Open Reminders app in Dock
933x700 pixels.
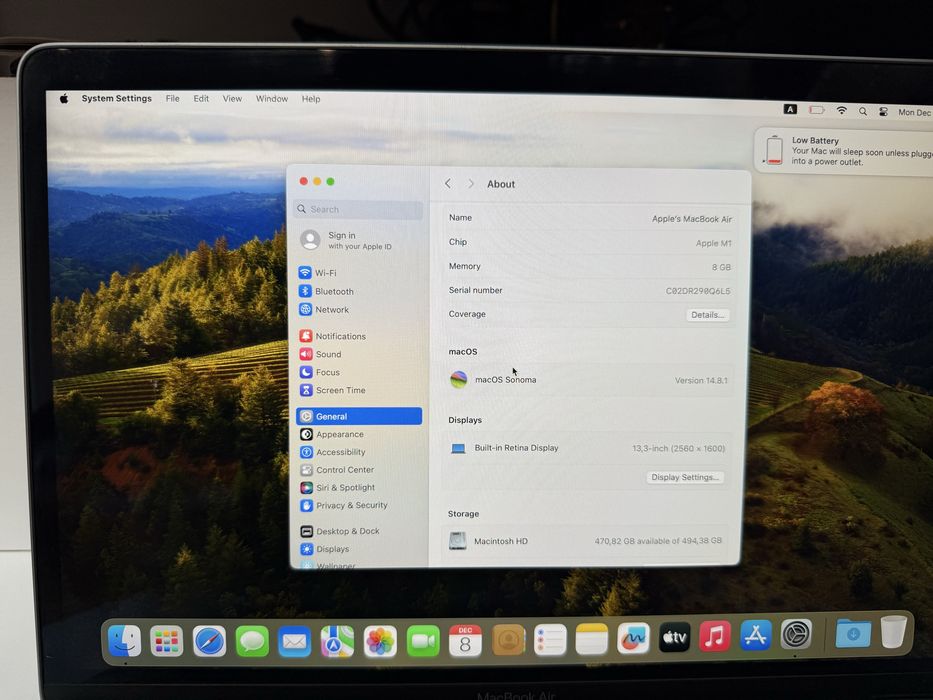550,640
